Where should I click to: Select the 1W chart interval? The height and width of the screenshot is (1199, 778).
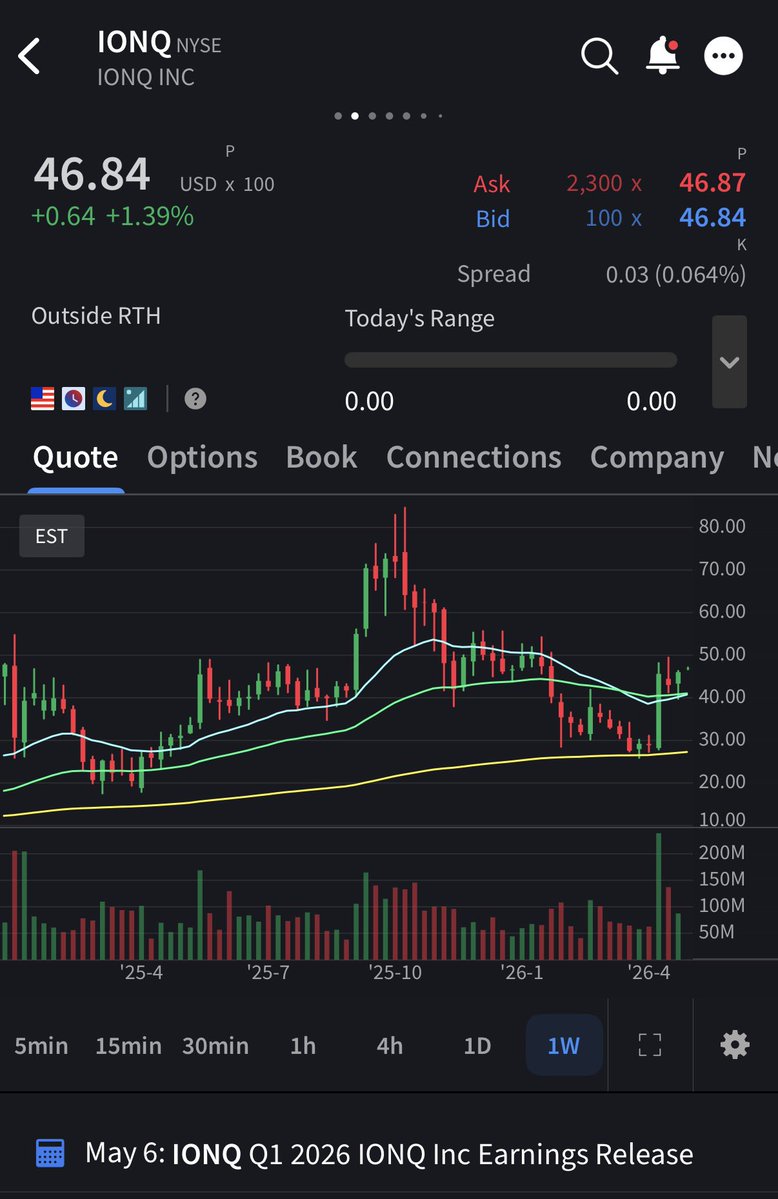pyautogui.click(x=564, y=1045)
